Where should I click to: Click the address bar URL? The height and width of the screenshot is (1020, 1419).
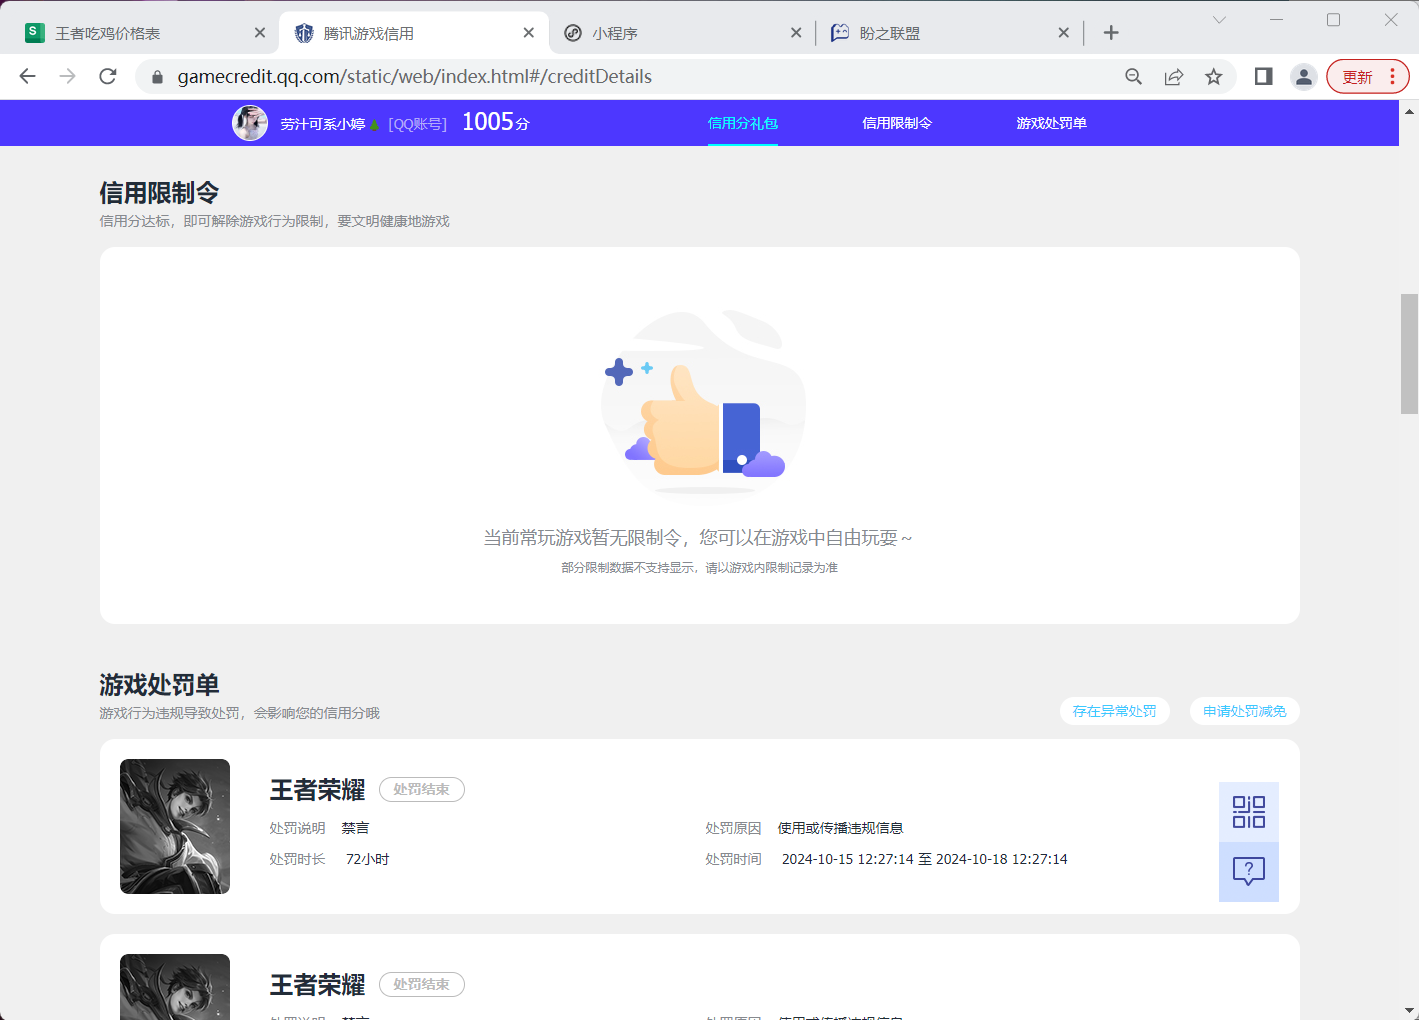[x=415, y=77]
